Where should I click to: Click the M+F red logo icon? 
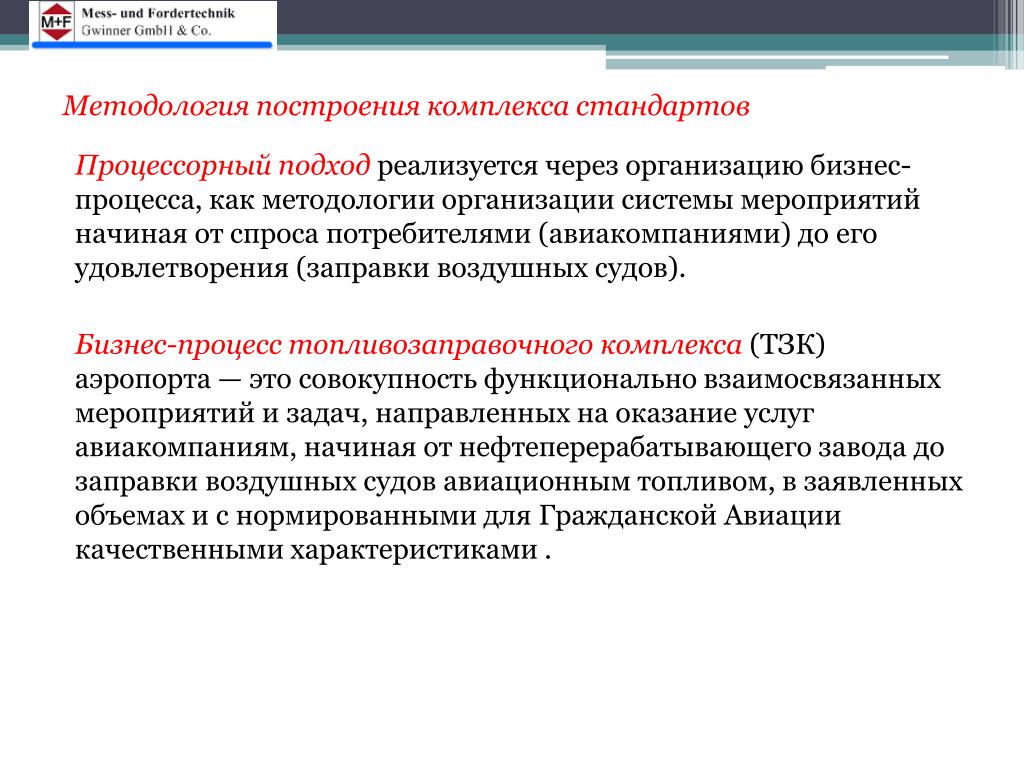click(57, 21)
